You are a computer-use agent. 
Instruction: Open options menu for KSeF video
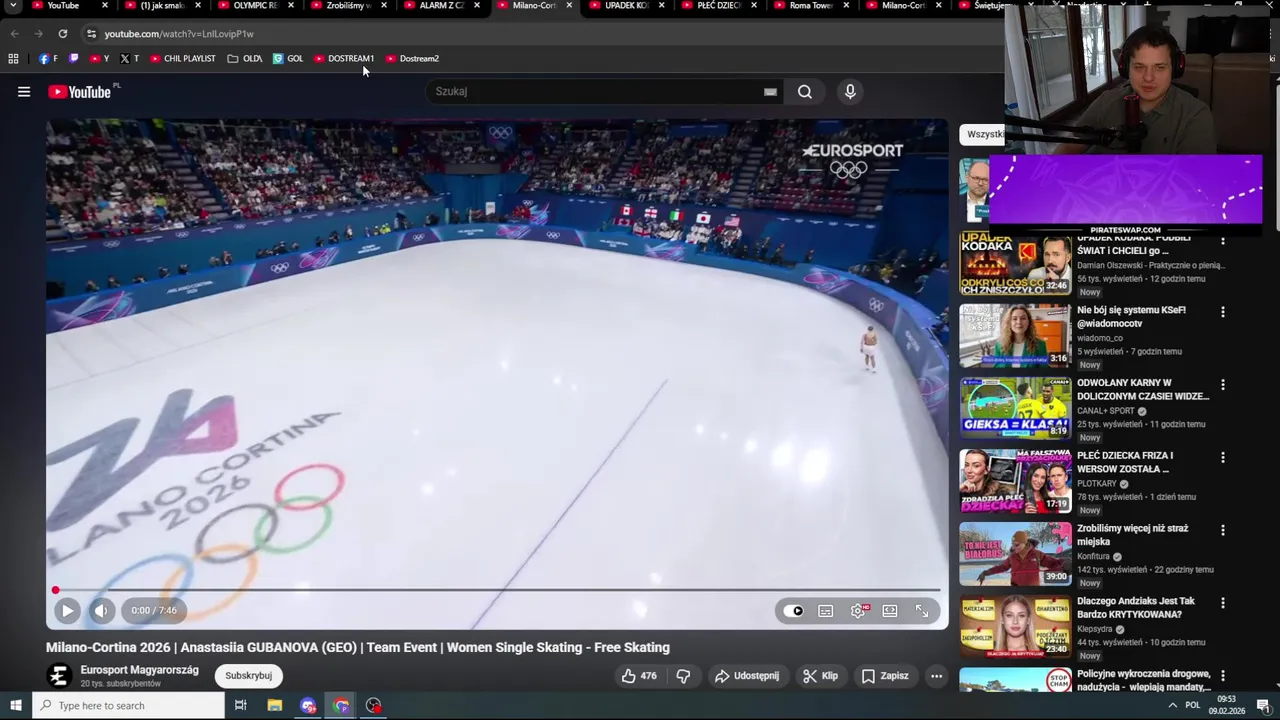pos(1222,312)
